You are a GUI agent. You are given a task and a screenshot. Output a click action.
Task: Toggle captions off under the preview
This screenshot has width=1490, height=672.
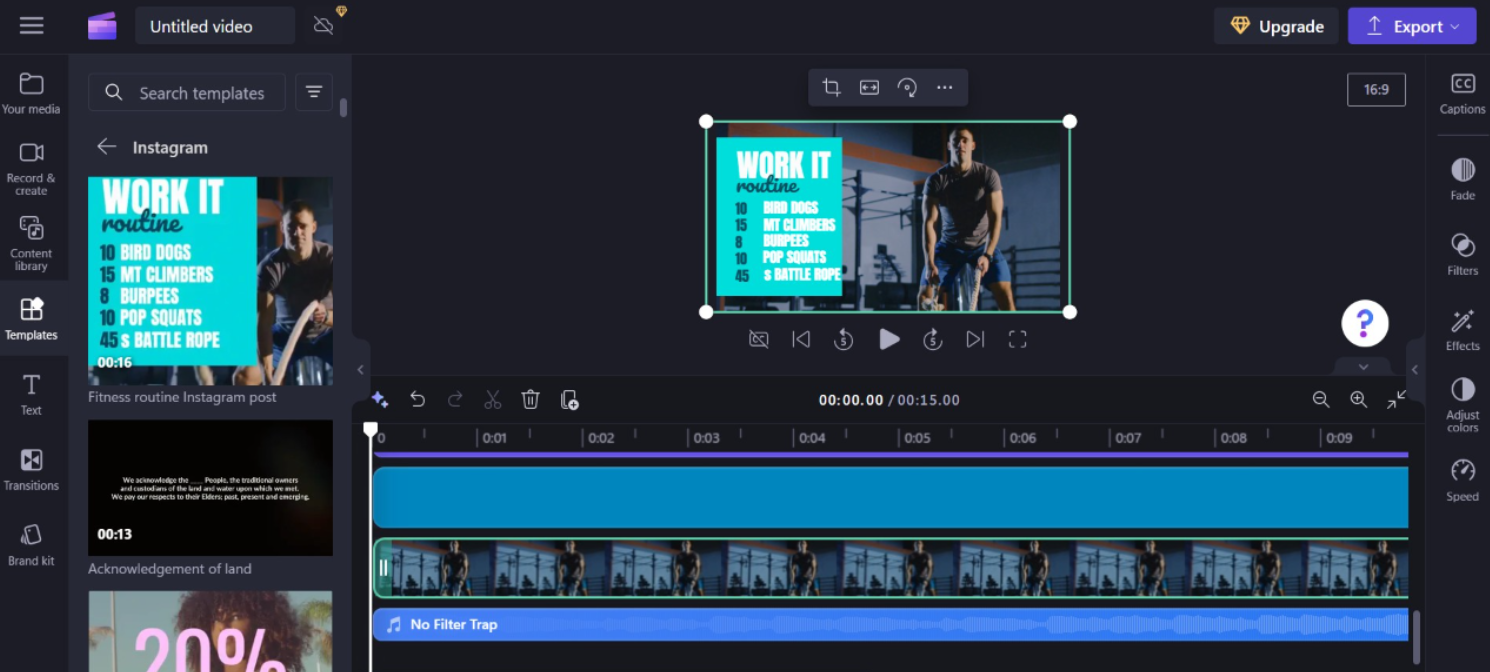click(759, 340)
